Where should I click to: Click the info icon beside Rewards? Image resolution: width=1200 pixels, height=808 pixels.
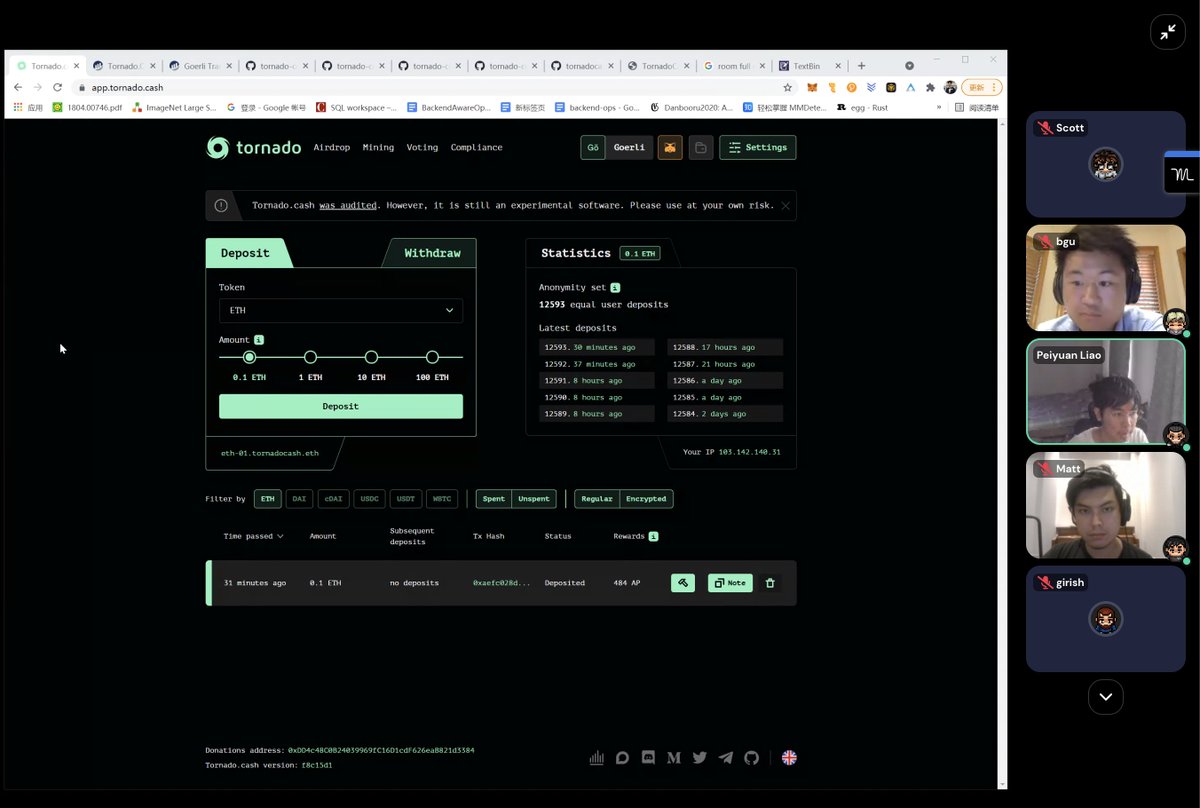click(653, 536)
